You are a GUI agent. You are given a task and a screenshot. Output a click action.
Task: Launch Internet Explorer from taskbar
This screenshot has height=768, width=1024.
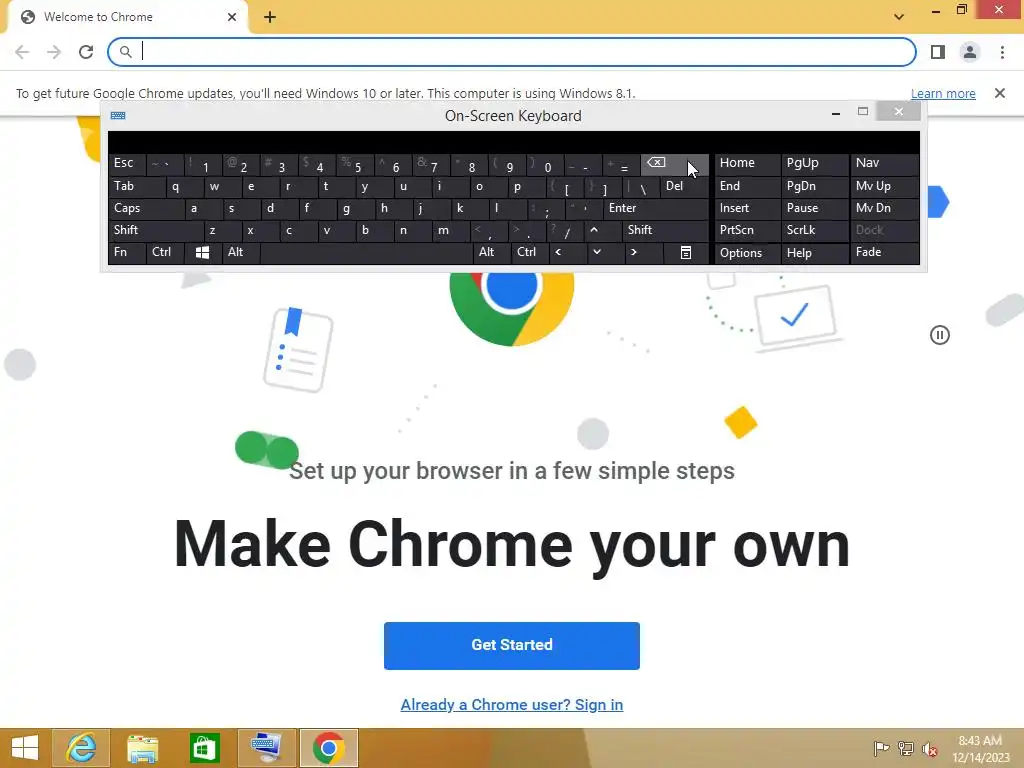(81, 748)
